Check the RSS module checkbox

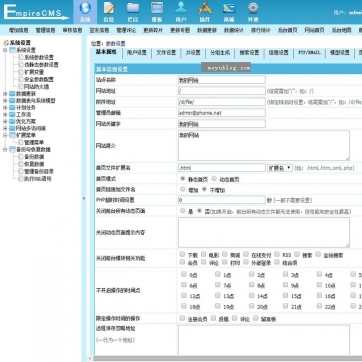277,254
